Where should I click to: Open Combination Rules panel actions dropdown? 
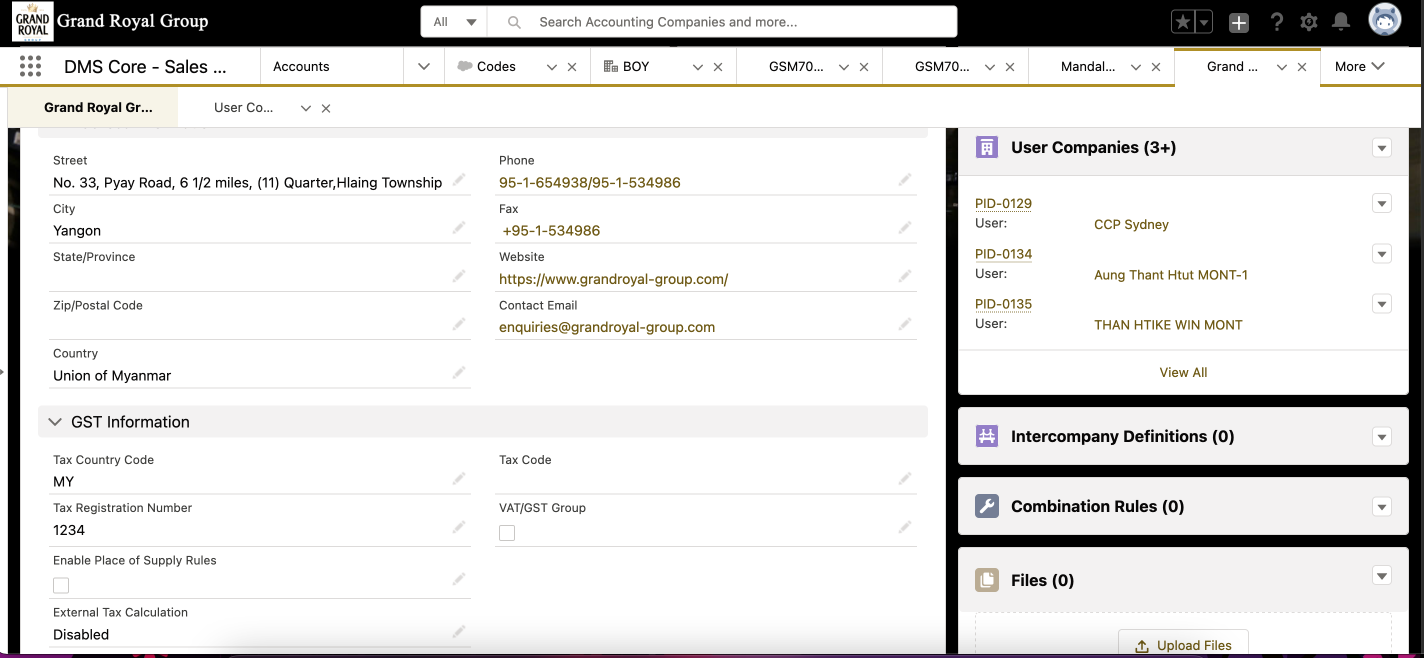coord(1382,507)
